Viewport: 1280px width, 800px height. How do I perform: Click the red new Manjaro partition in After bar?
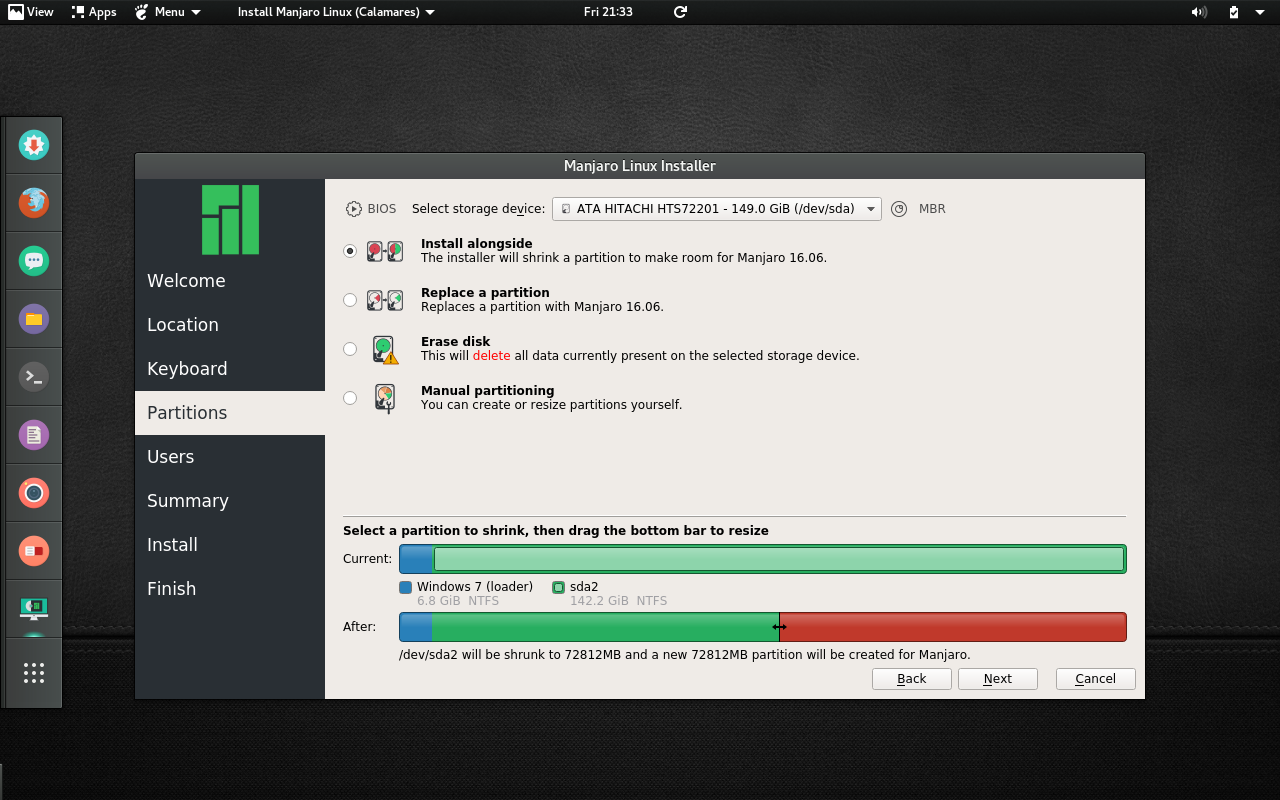[953, 627]
